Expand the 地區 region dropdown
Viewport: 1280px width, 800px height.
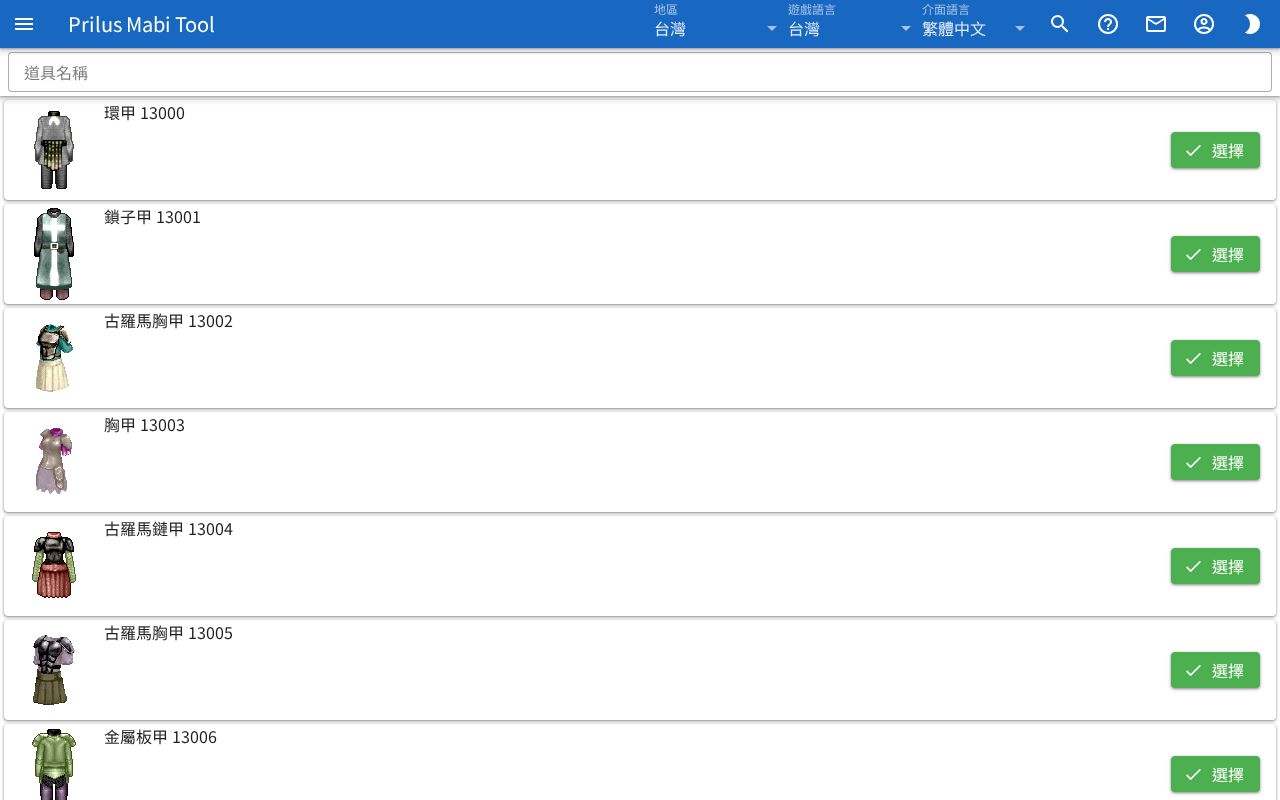[716, 24]
